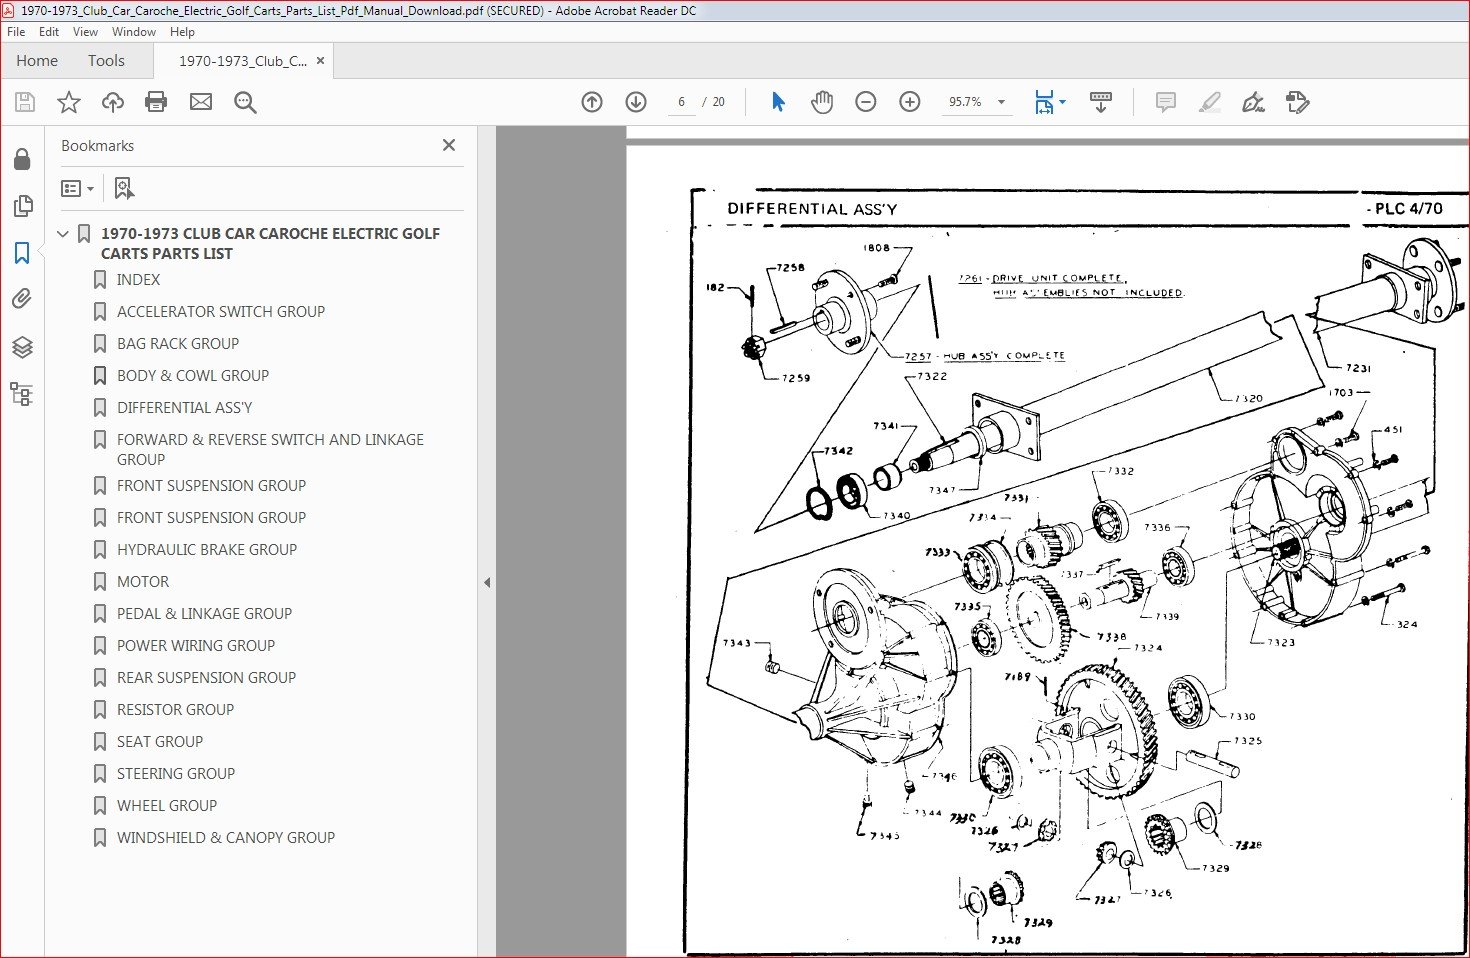Viewport: 1470px width, 958px height.
Task: Show page thumbnails panel
Action: pyautogui.click(x=22, y=206)
